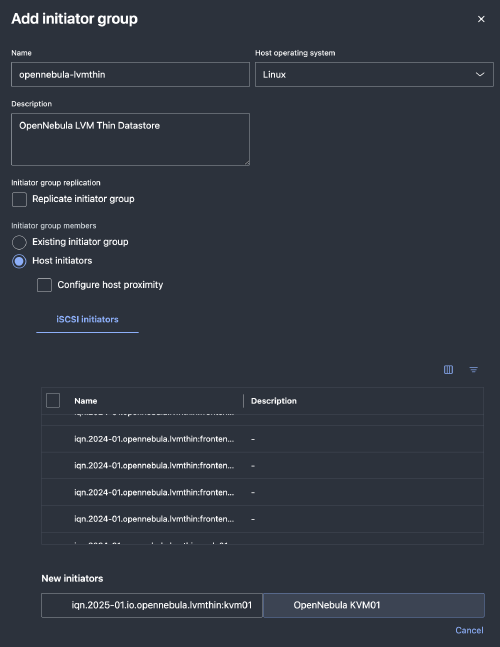Click the OpenNebula KVM01 description field
500x647 pixels.
coord(374,605)
